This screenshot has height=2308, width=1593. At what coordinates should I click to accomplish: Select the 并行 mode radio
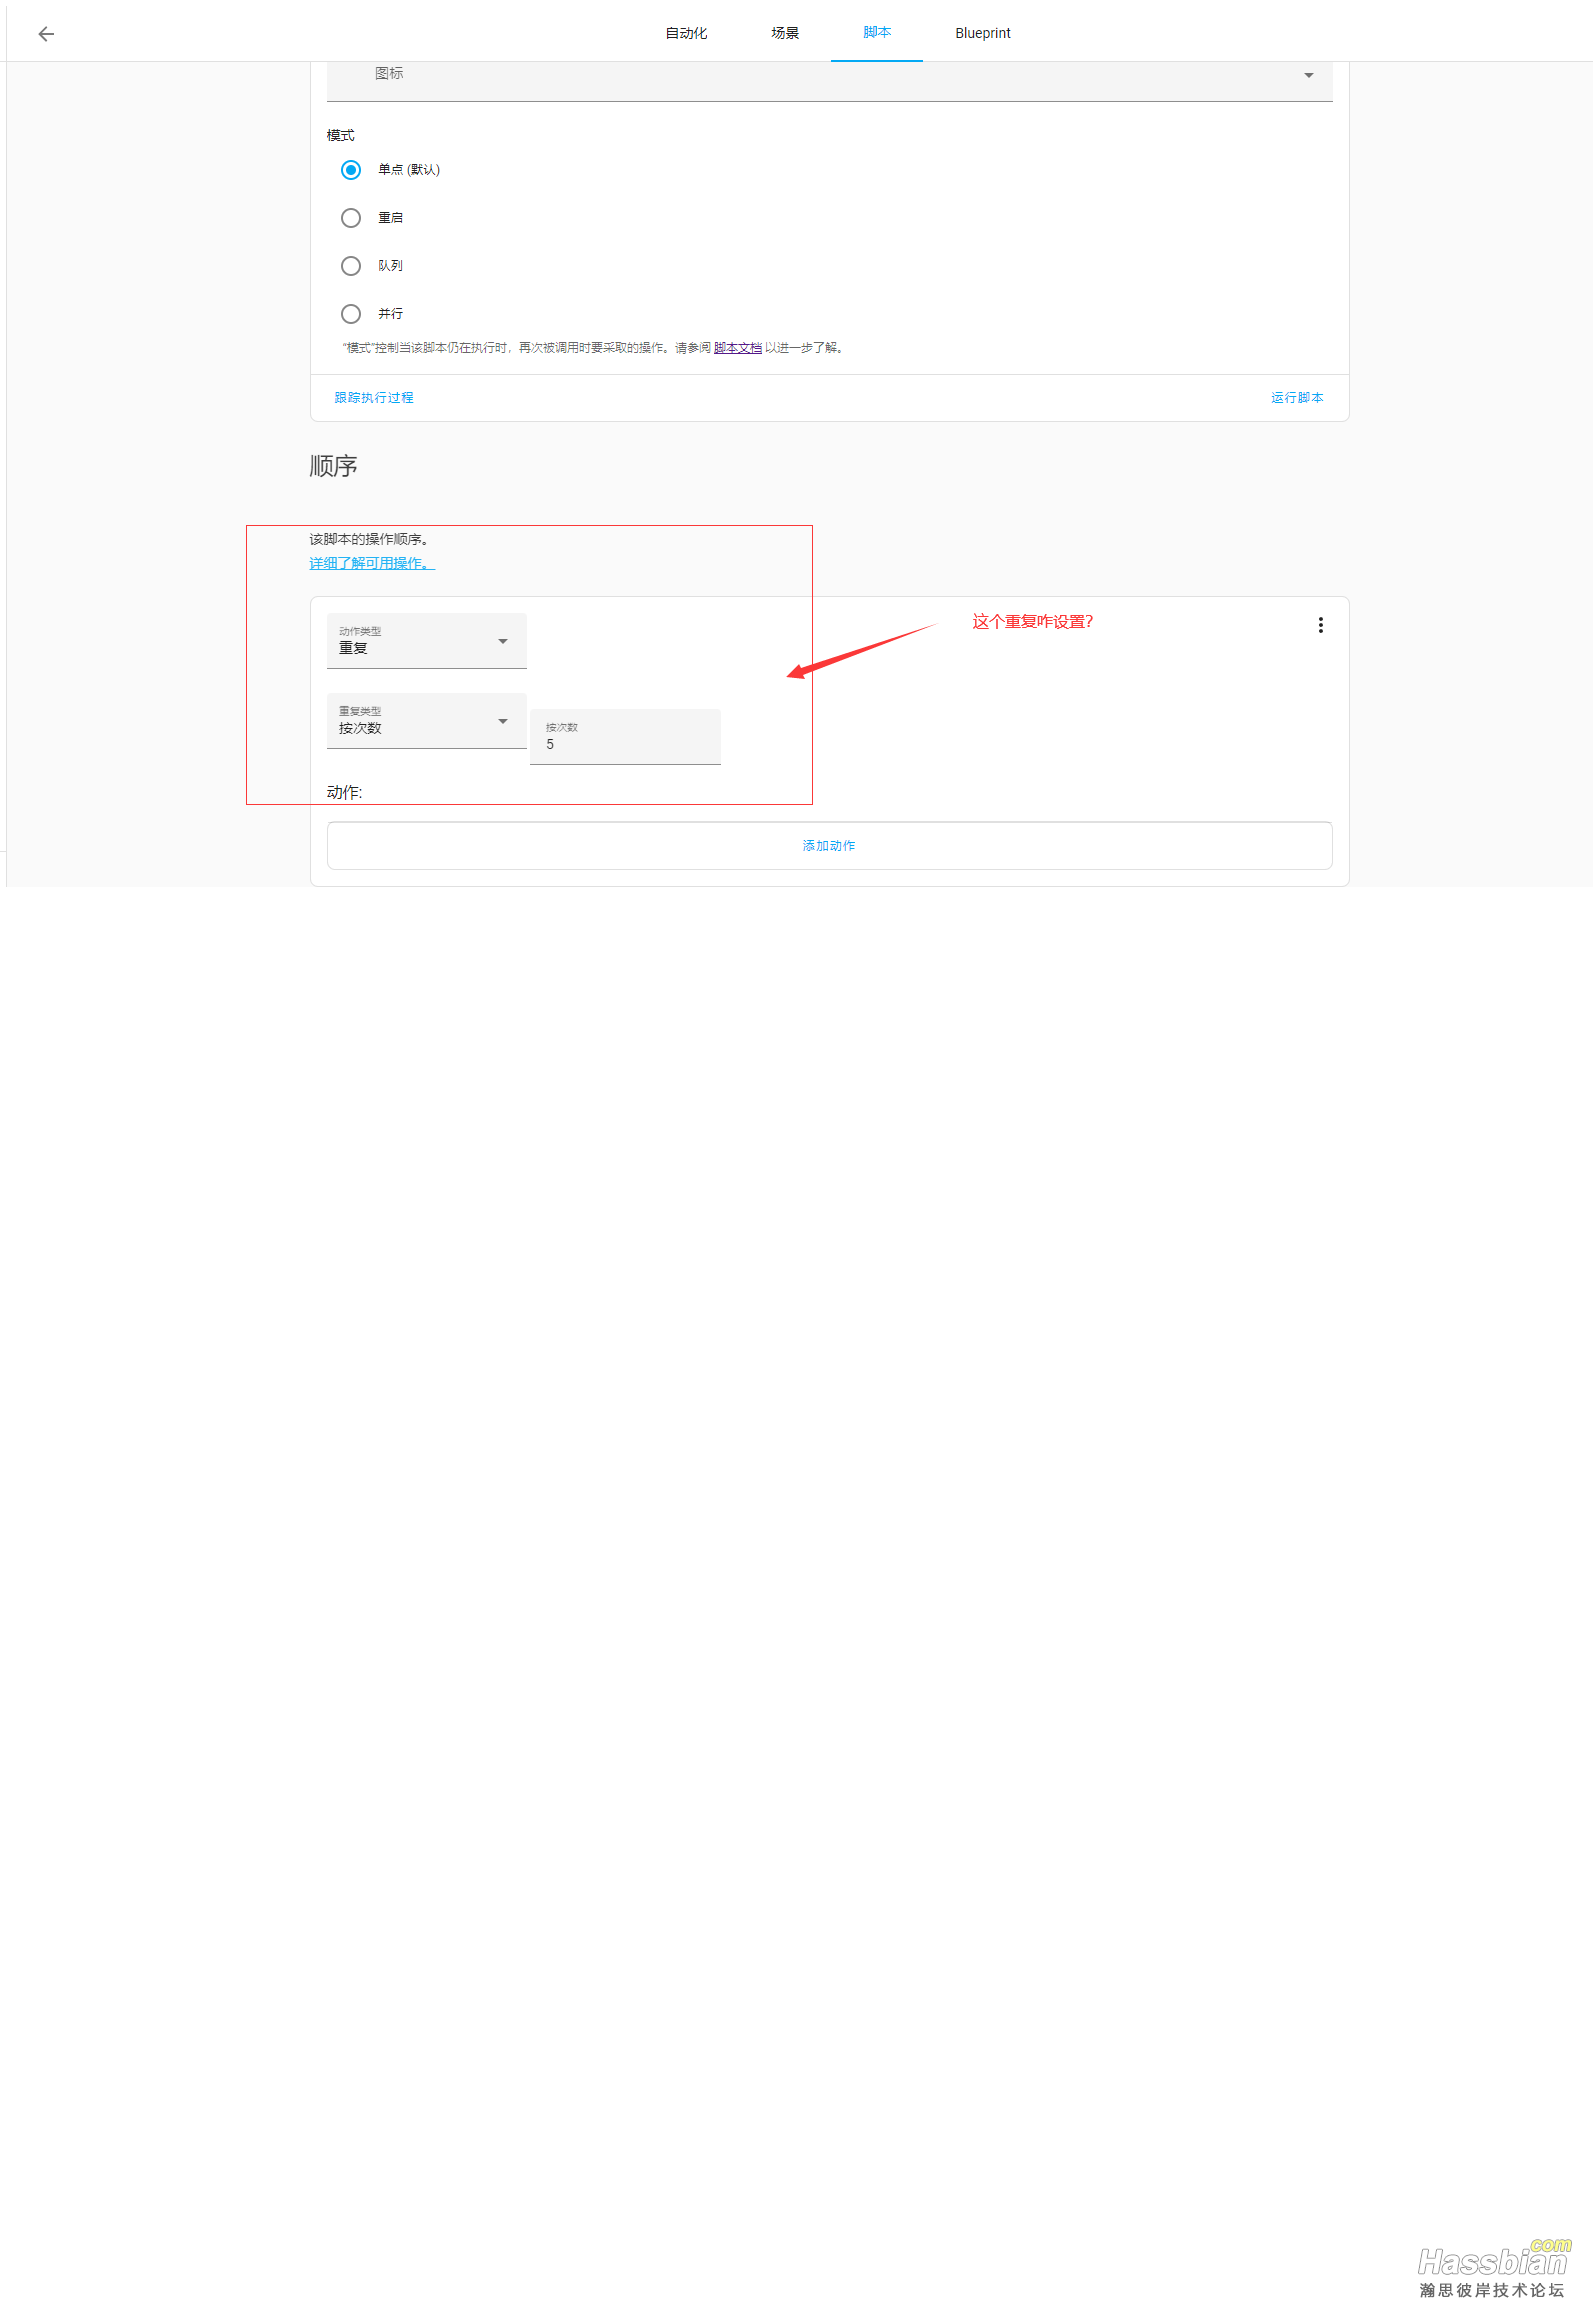351,314
